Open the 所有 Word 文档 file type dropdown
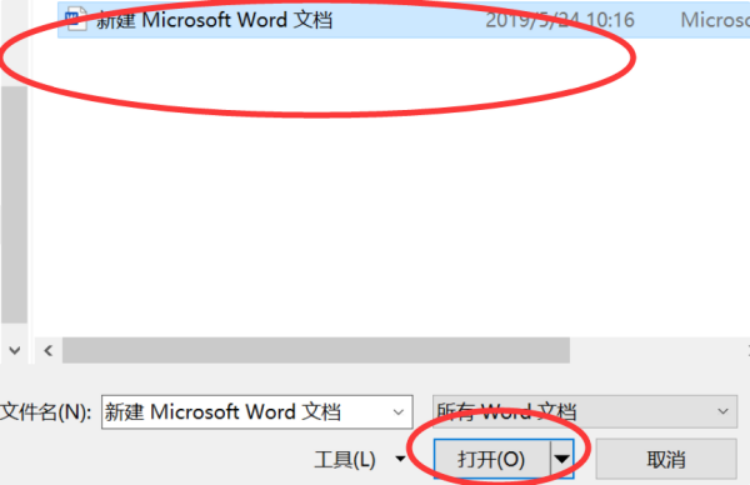Screen dimensions: 750x485 (x=585, y=411)
